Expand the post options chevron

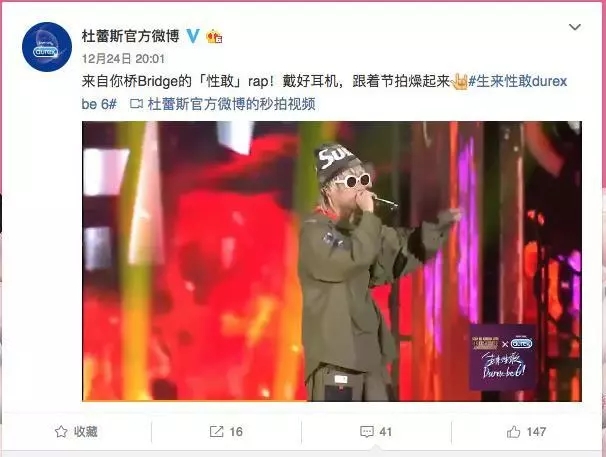pyautogui.click(x=575, y=27)
